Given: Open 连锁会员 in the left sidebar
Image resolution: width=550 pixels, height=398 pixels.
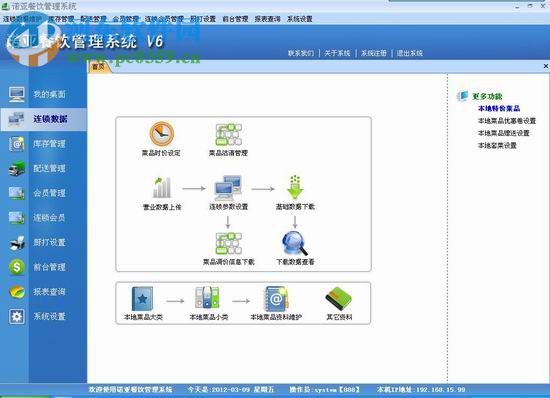Looking at the screenshot, I should pos(44,218).
